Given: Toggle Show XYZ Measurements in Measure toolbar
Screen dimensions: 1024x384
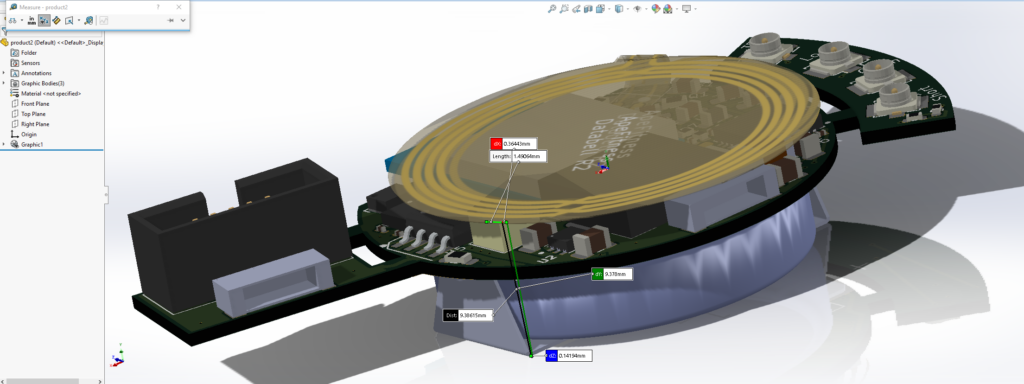Looking at the screenshot, I should tap(44, 20).
